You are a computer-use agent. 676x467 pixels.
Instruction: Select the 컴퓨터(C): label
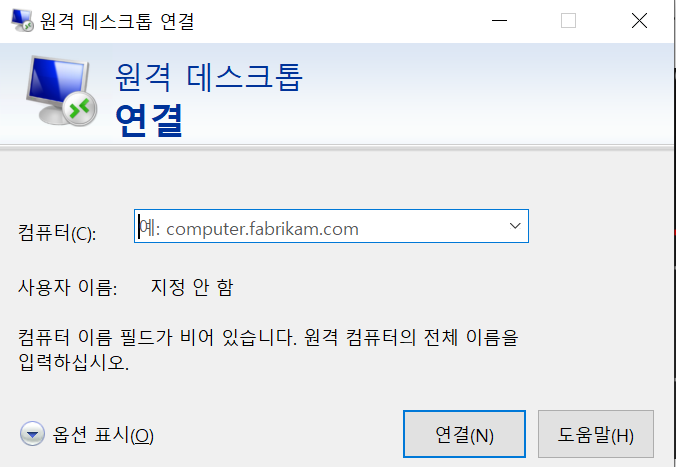[x=57, y=233]
